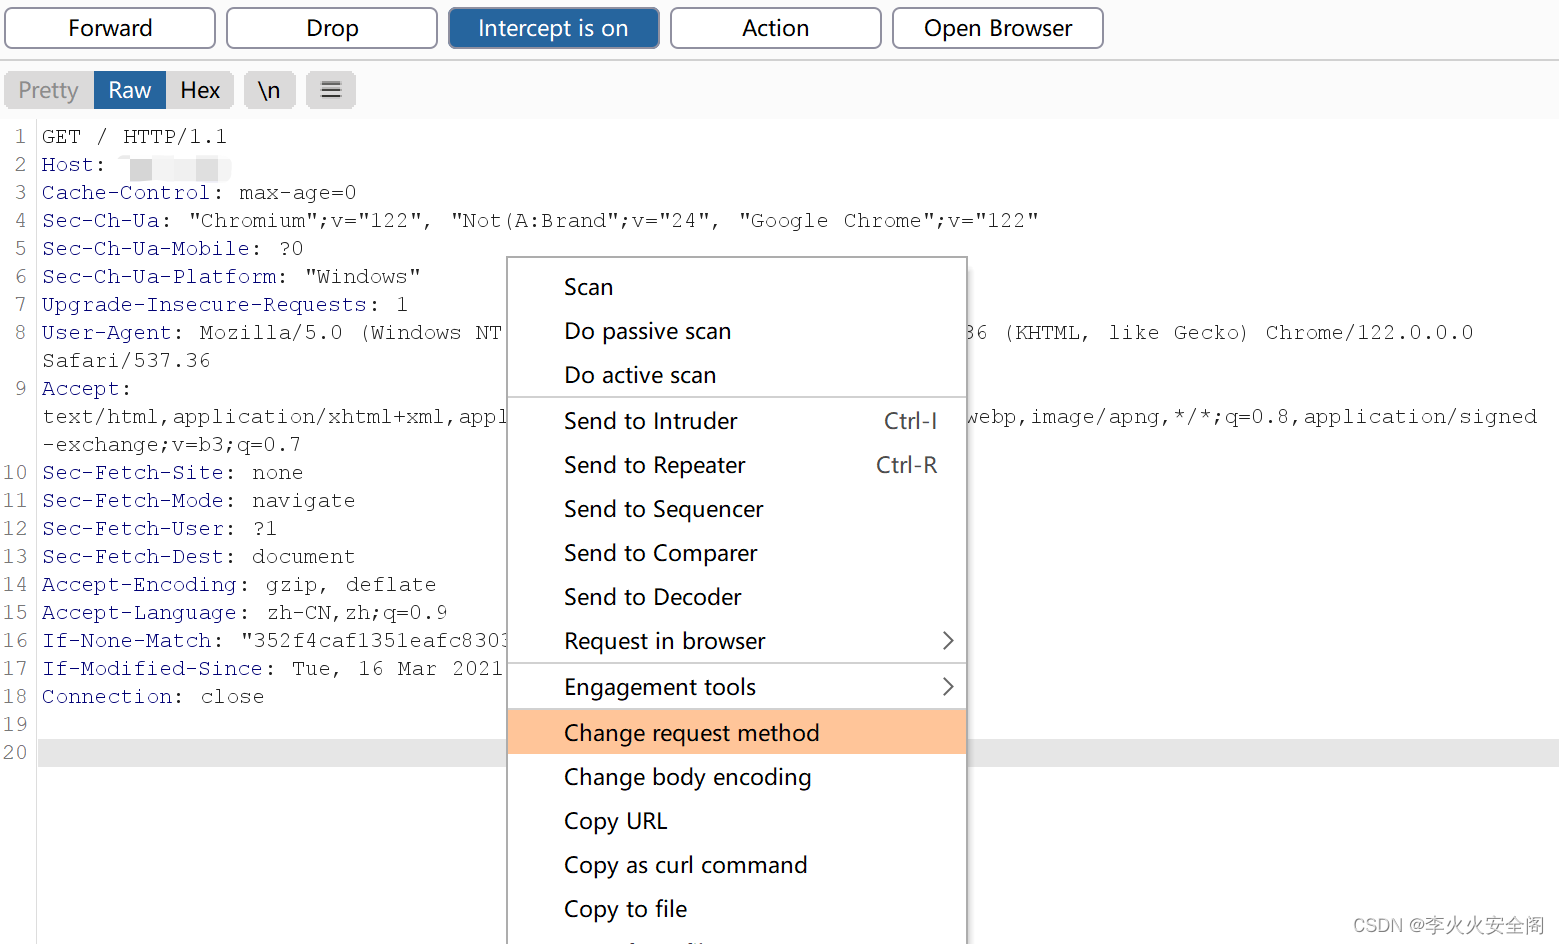The image size is (1559, 944).
Task: Click the Accept-Language header line
Action: (245, 613)
